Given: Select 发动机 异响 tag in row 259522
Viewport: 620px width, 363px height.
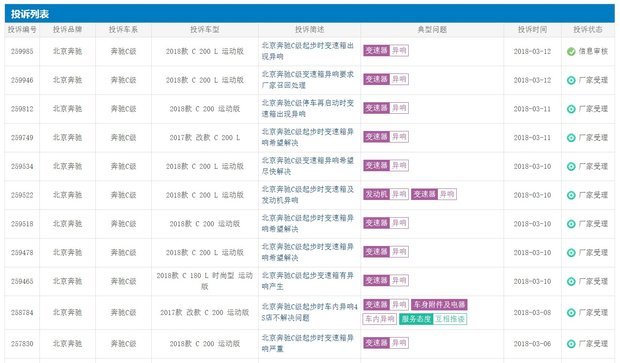Looking at the screenshot, I should coord(386,194).
